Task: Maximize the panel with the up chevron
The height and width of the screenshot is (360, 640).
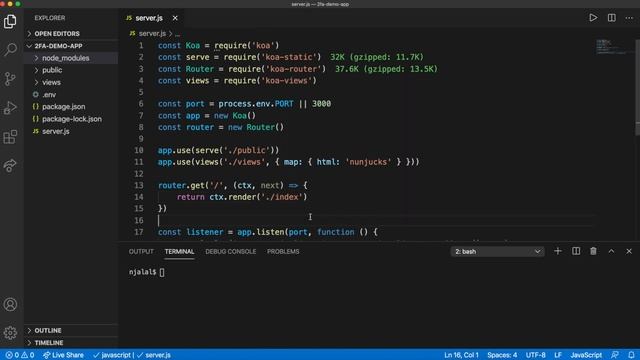Action: 611,251
